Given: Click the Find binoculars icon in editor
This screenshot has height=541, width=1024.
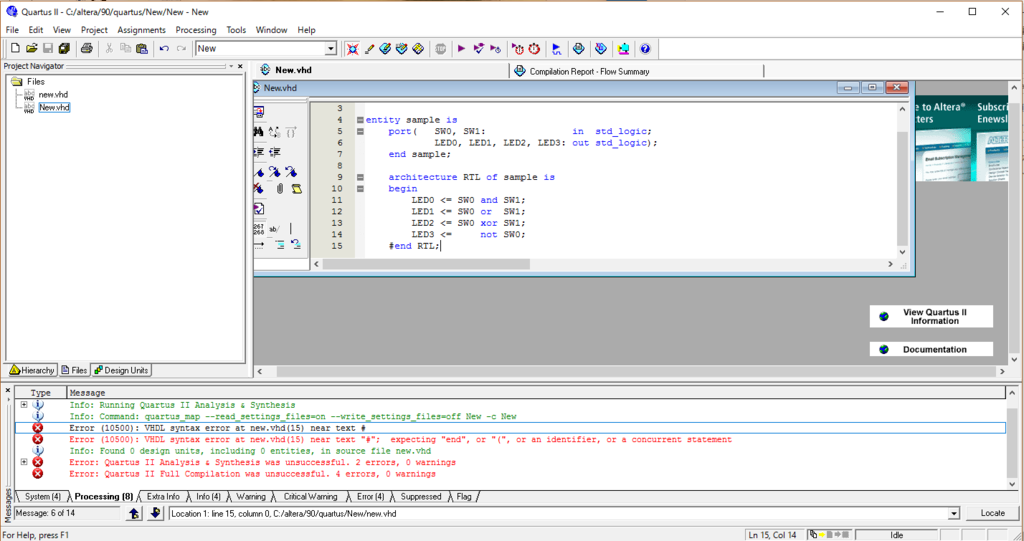Looking at the screenshot, I should pos(259,132).
